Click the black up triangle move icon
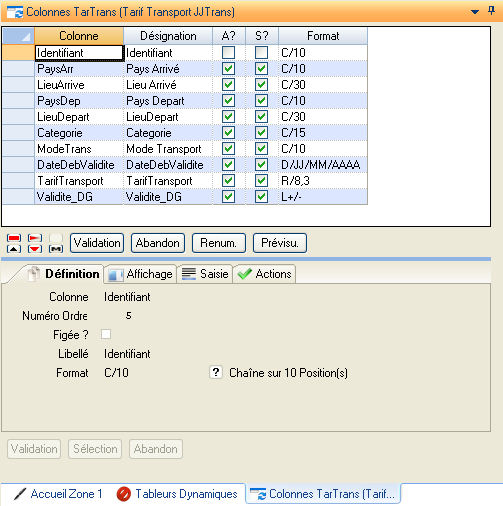This screenshot has height=506, width=503. pos(14,249)
